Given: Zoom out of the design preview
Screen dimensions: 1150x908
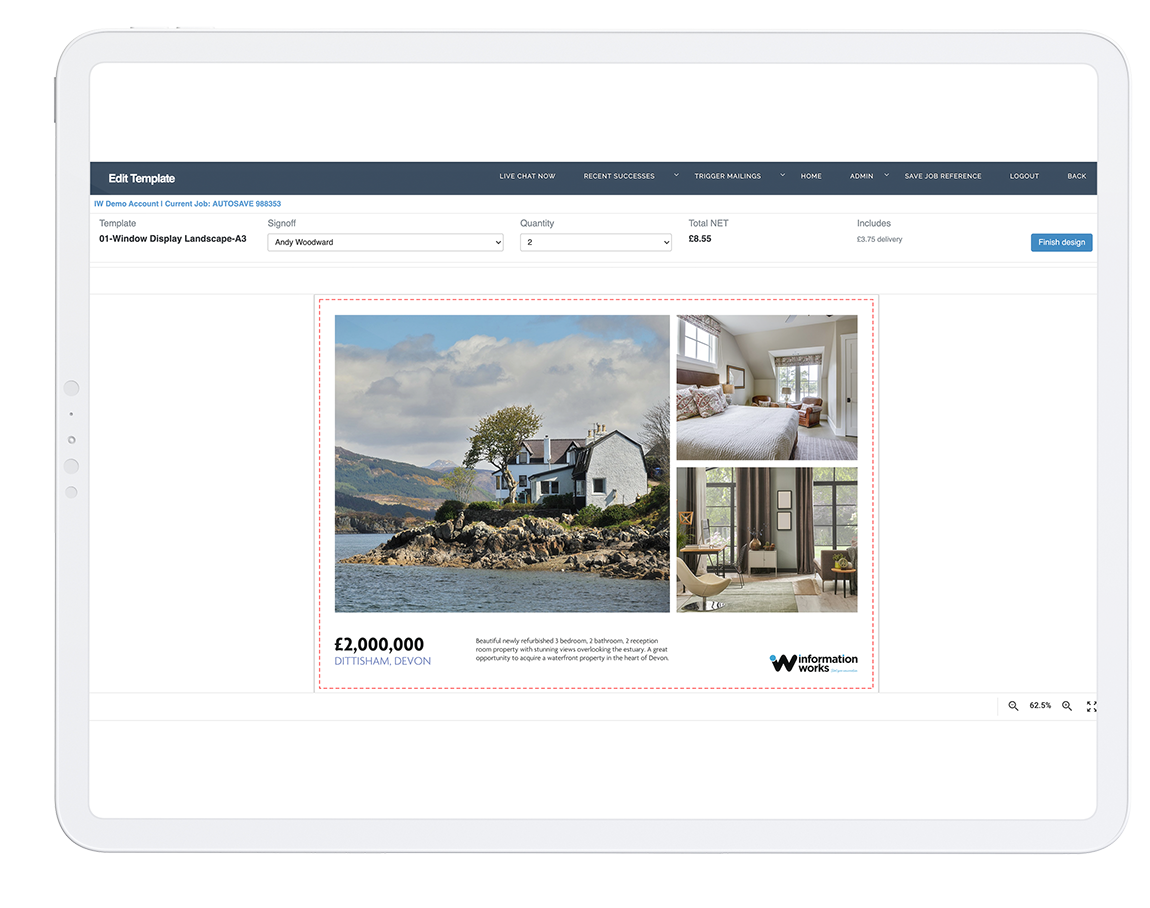Looking at the screenshot, I should [x=1013, y=706].
